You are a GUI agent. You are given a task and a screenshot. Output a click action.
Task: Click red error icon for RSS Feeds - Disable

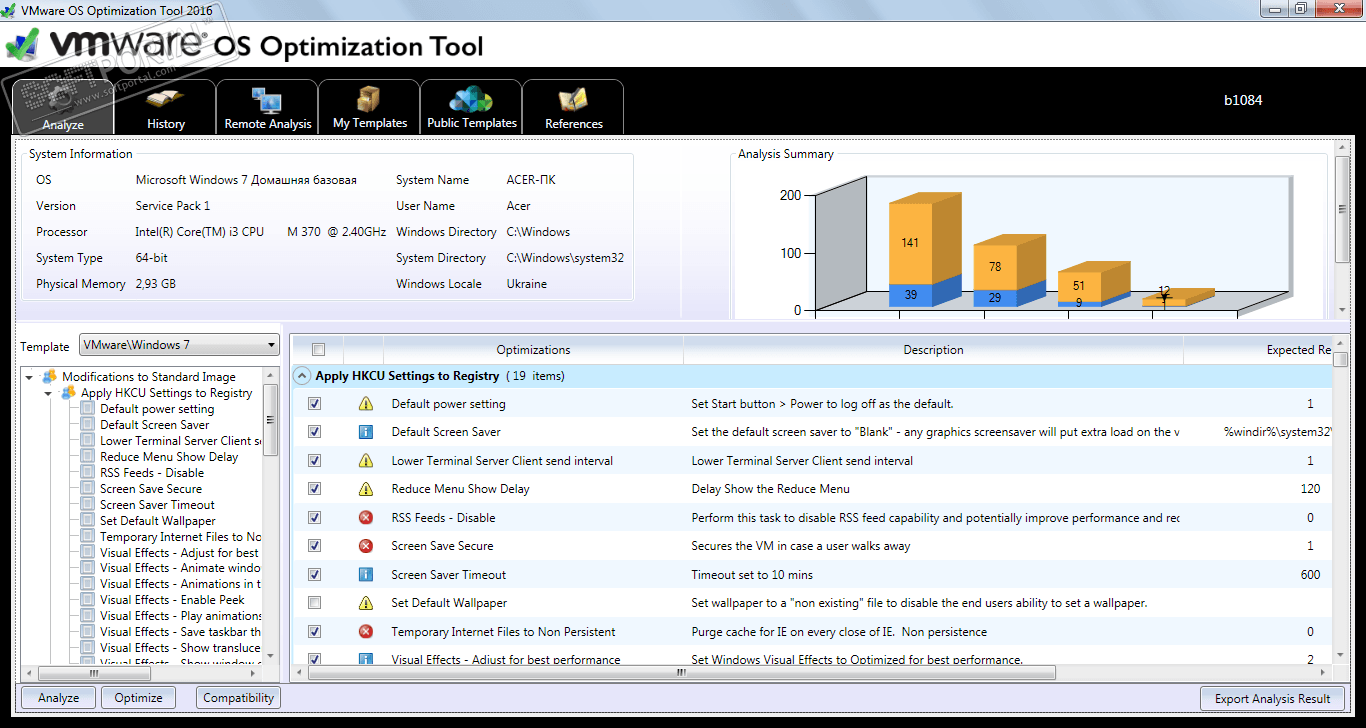[366, 518]
